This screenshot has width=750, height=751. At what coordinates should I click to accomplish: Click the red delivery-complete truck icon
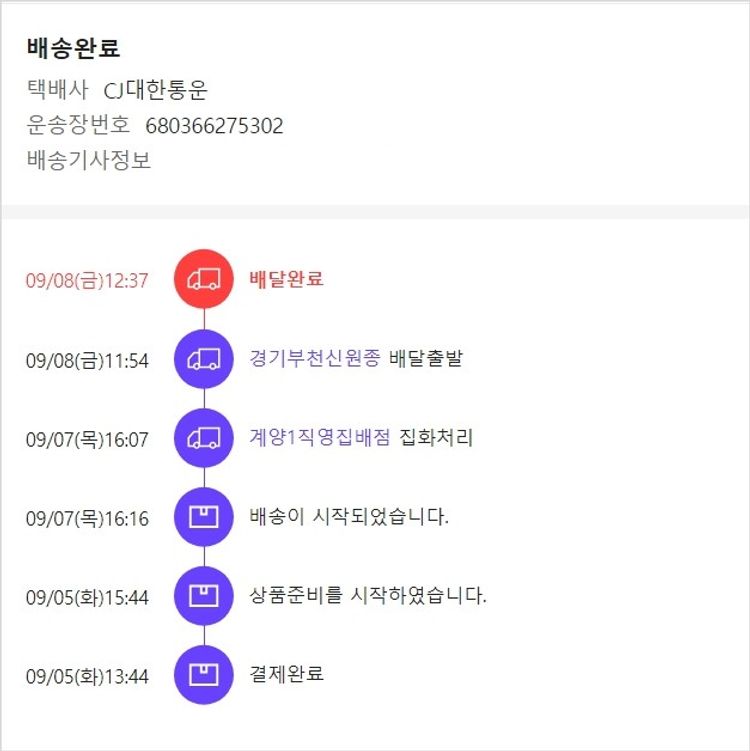(x=204, y=279)
